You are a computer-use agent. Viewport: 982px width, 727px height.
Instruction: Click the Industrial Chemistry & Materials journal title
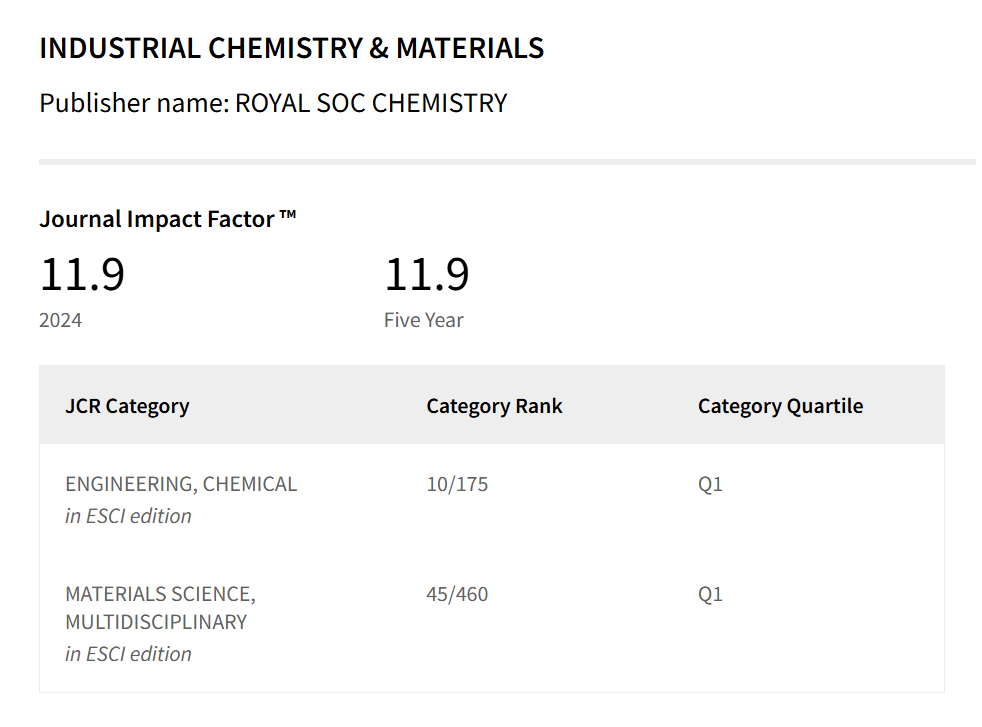pyautogui.click(x=291, y=48)
